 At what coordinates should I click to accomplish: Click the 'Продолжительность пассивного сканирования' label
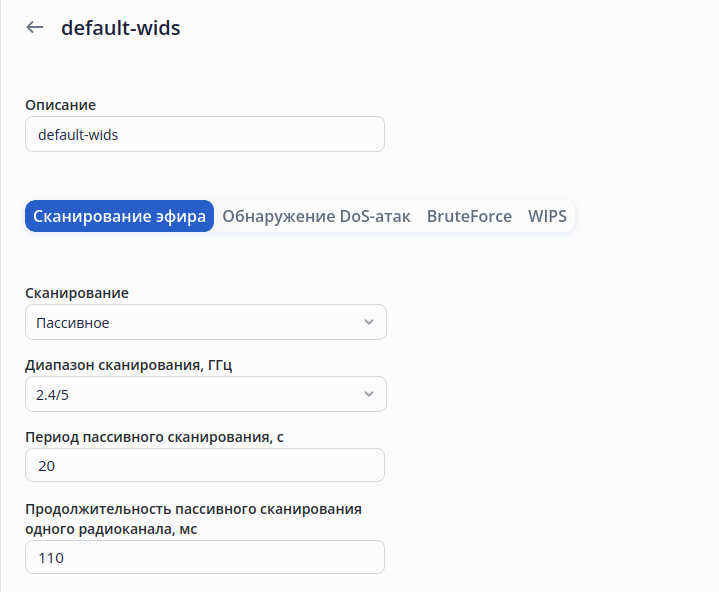pyautogui.click(x=193, y=509)
